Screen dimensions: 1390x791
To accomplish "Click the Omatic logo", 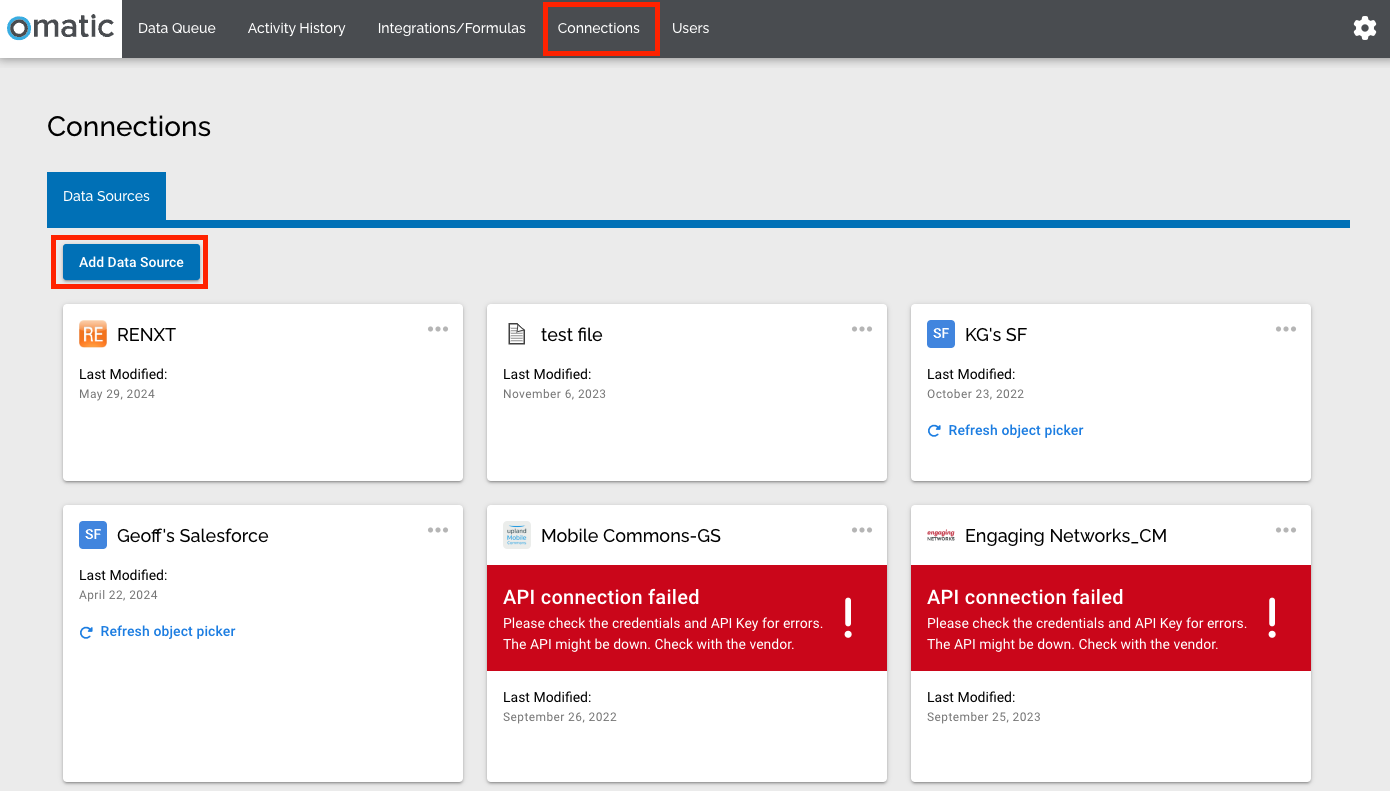I will click(x=58, y=28).
